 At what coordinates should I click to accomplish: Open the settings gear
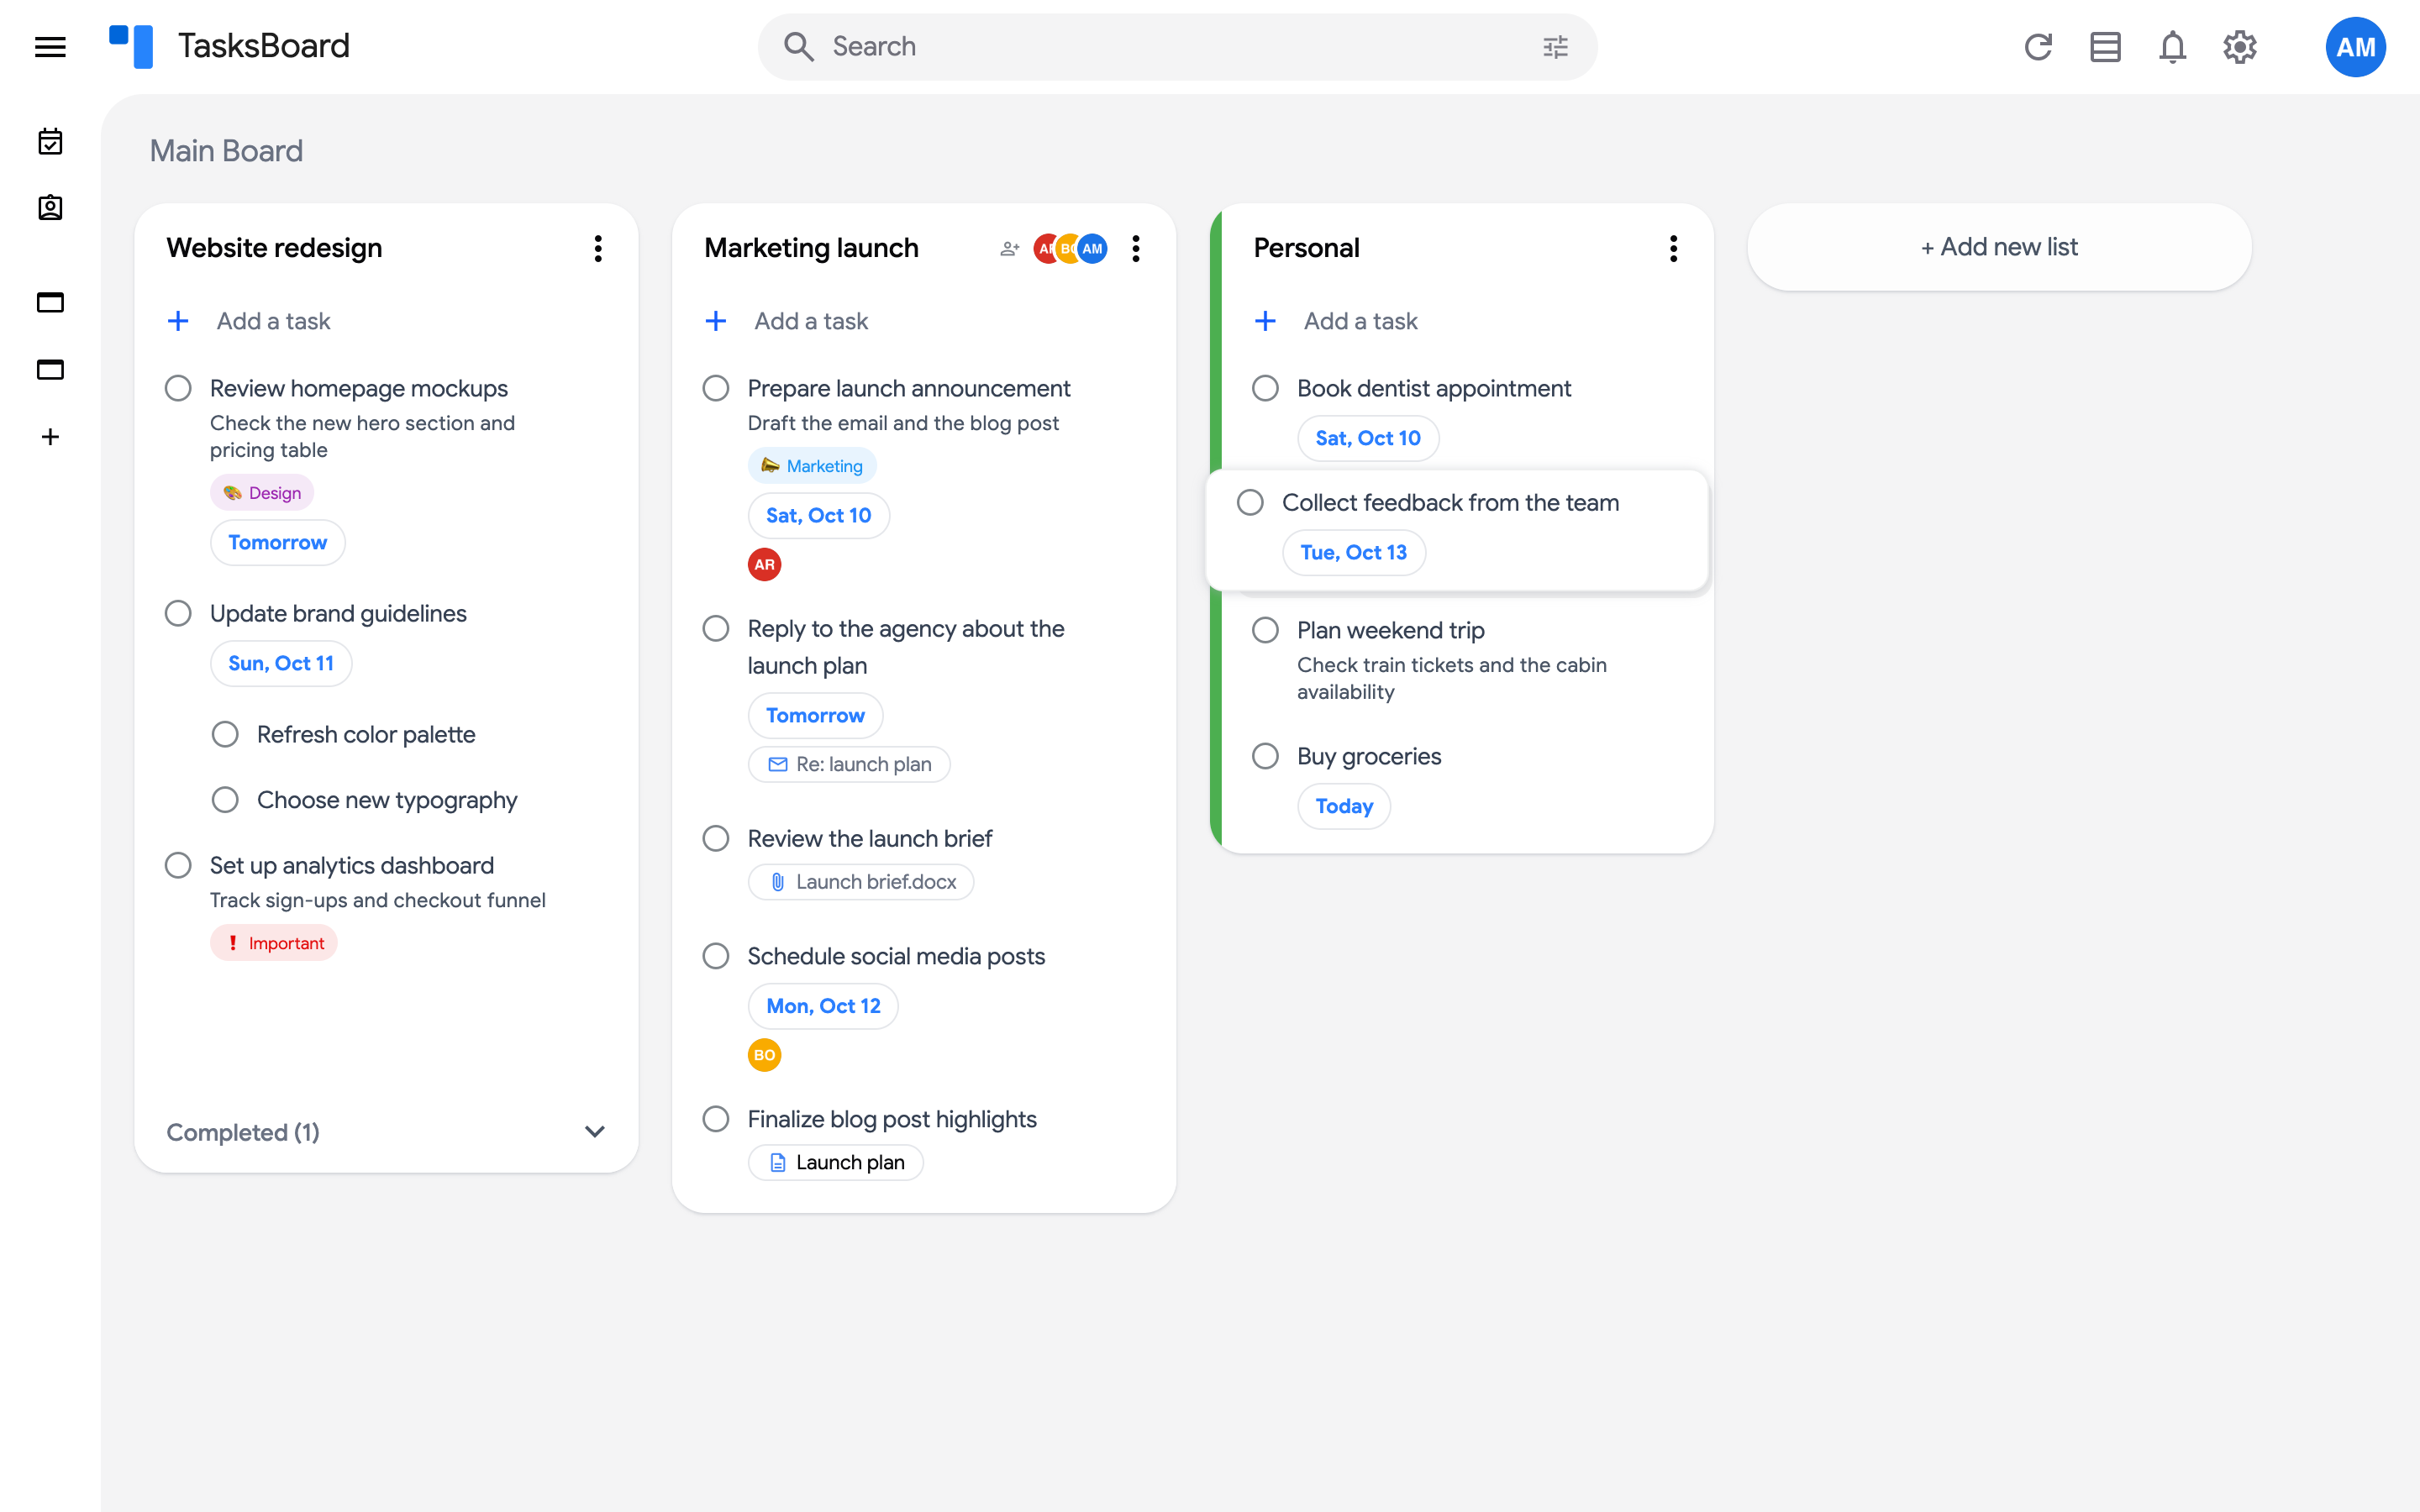(2240, 47)
